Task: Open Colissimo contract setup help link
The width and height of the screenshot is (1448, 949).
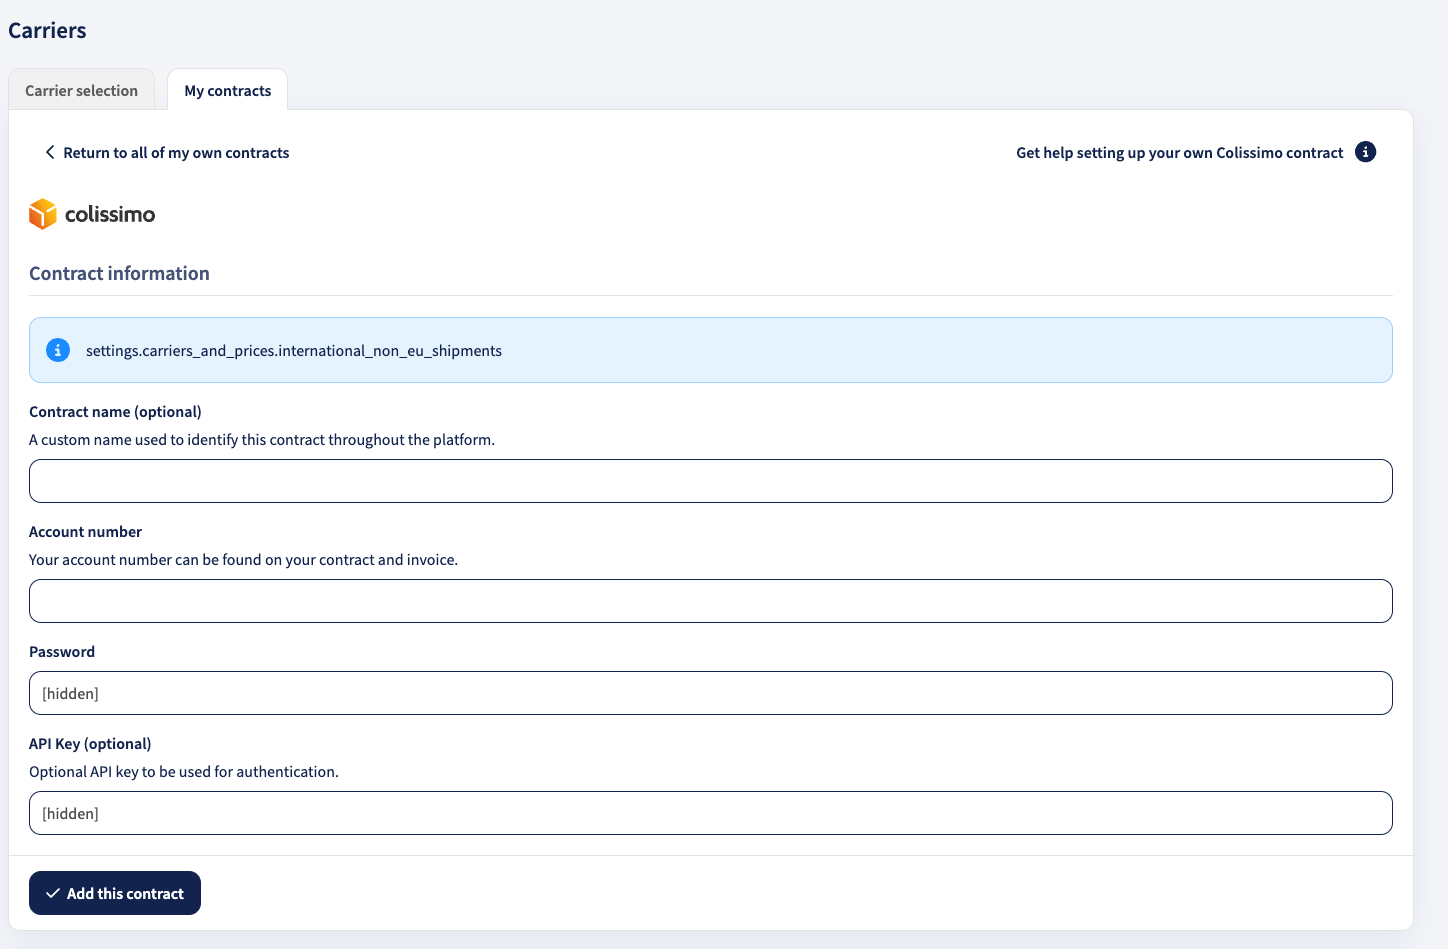Action: click(x=1180, y=152)
